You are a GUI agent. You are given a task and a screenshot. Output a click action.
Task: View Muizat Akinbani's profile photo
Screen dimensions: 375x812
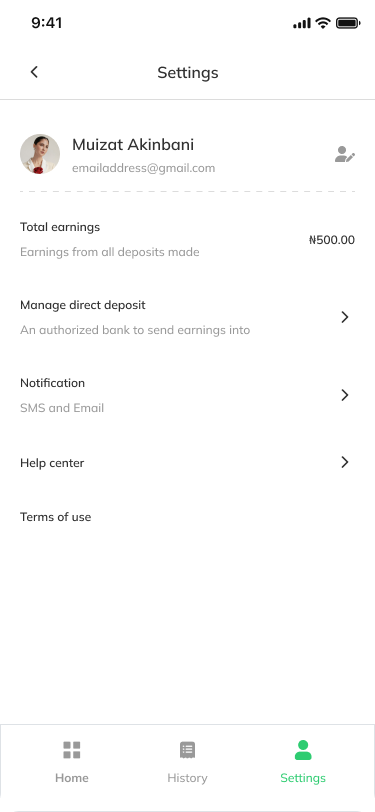(40, 154)
